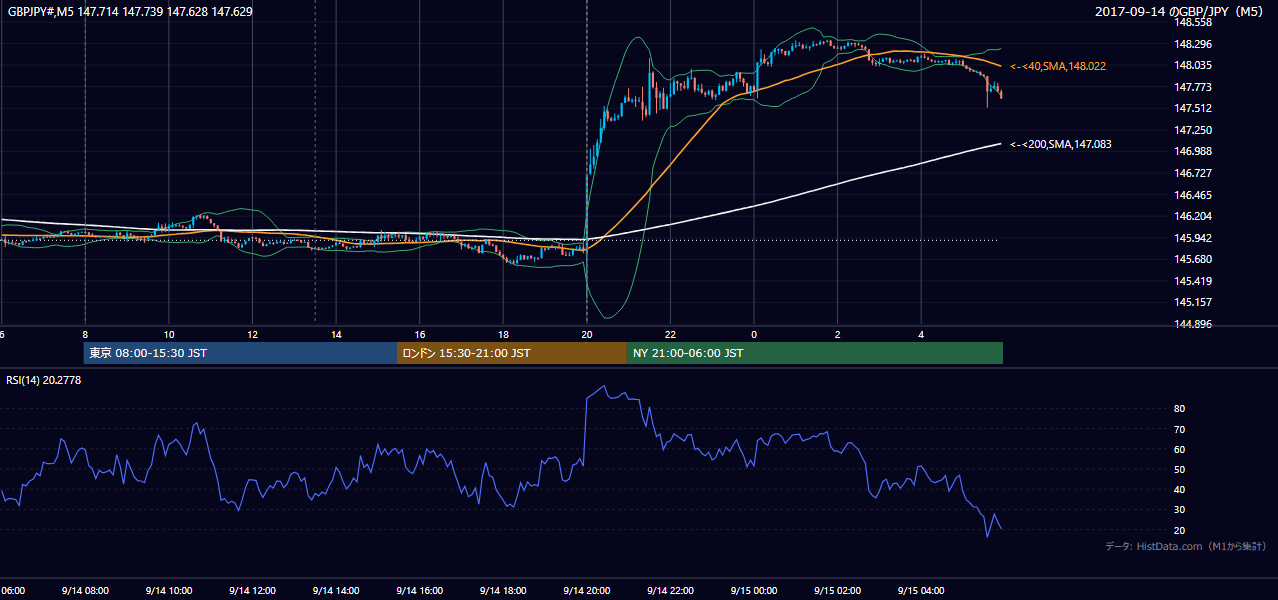Click price axis label 145.157
1278x600 pixels.
tap(1192, 302)
